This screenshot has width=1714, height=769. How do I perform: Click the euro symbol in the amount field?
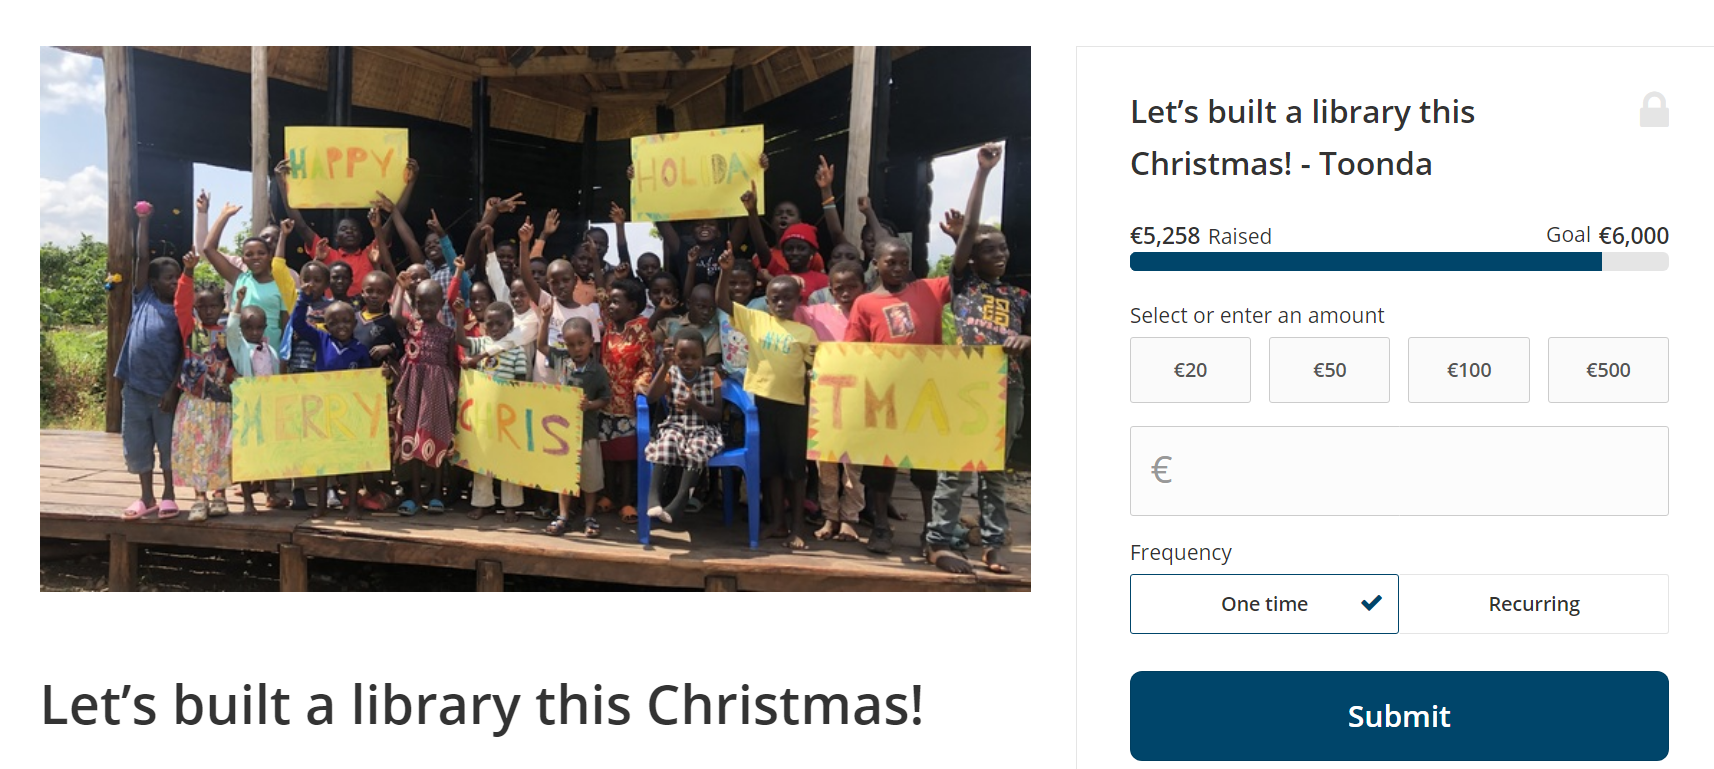pos(1161,470)
